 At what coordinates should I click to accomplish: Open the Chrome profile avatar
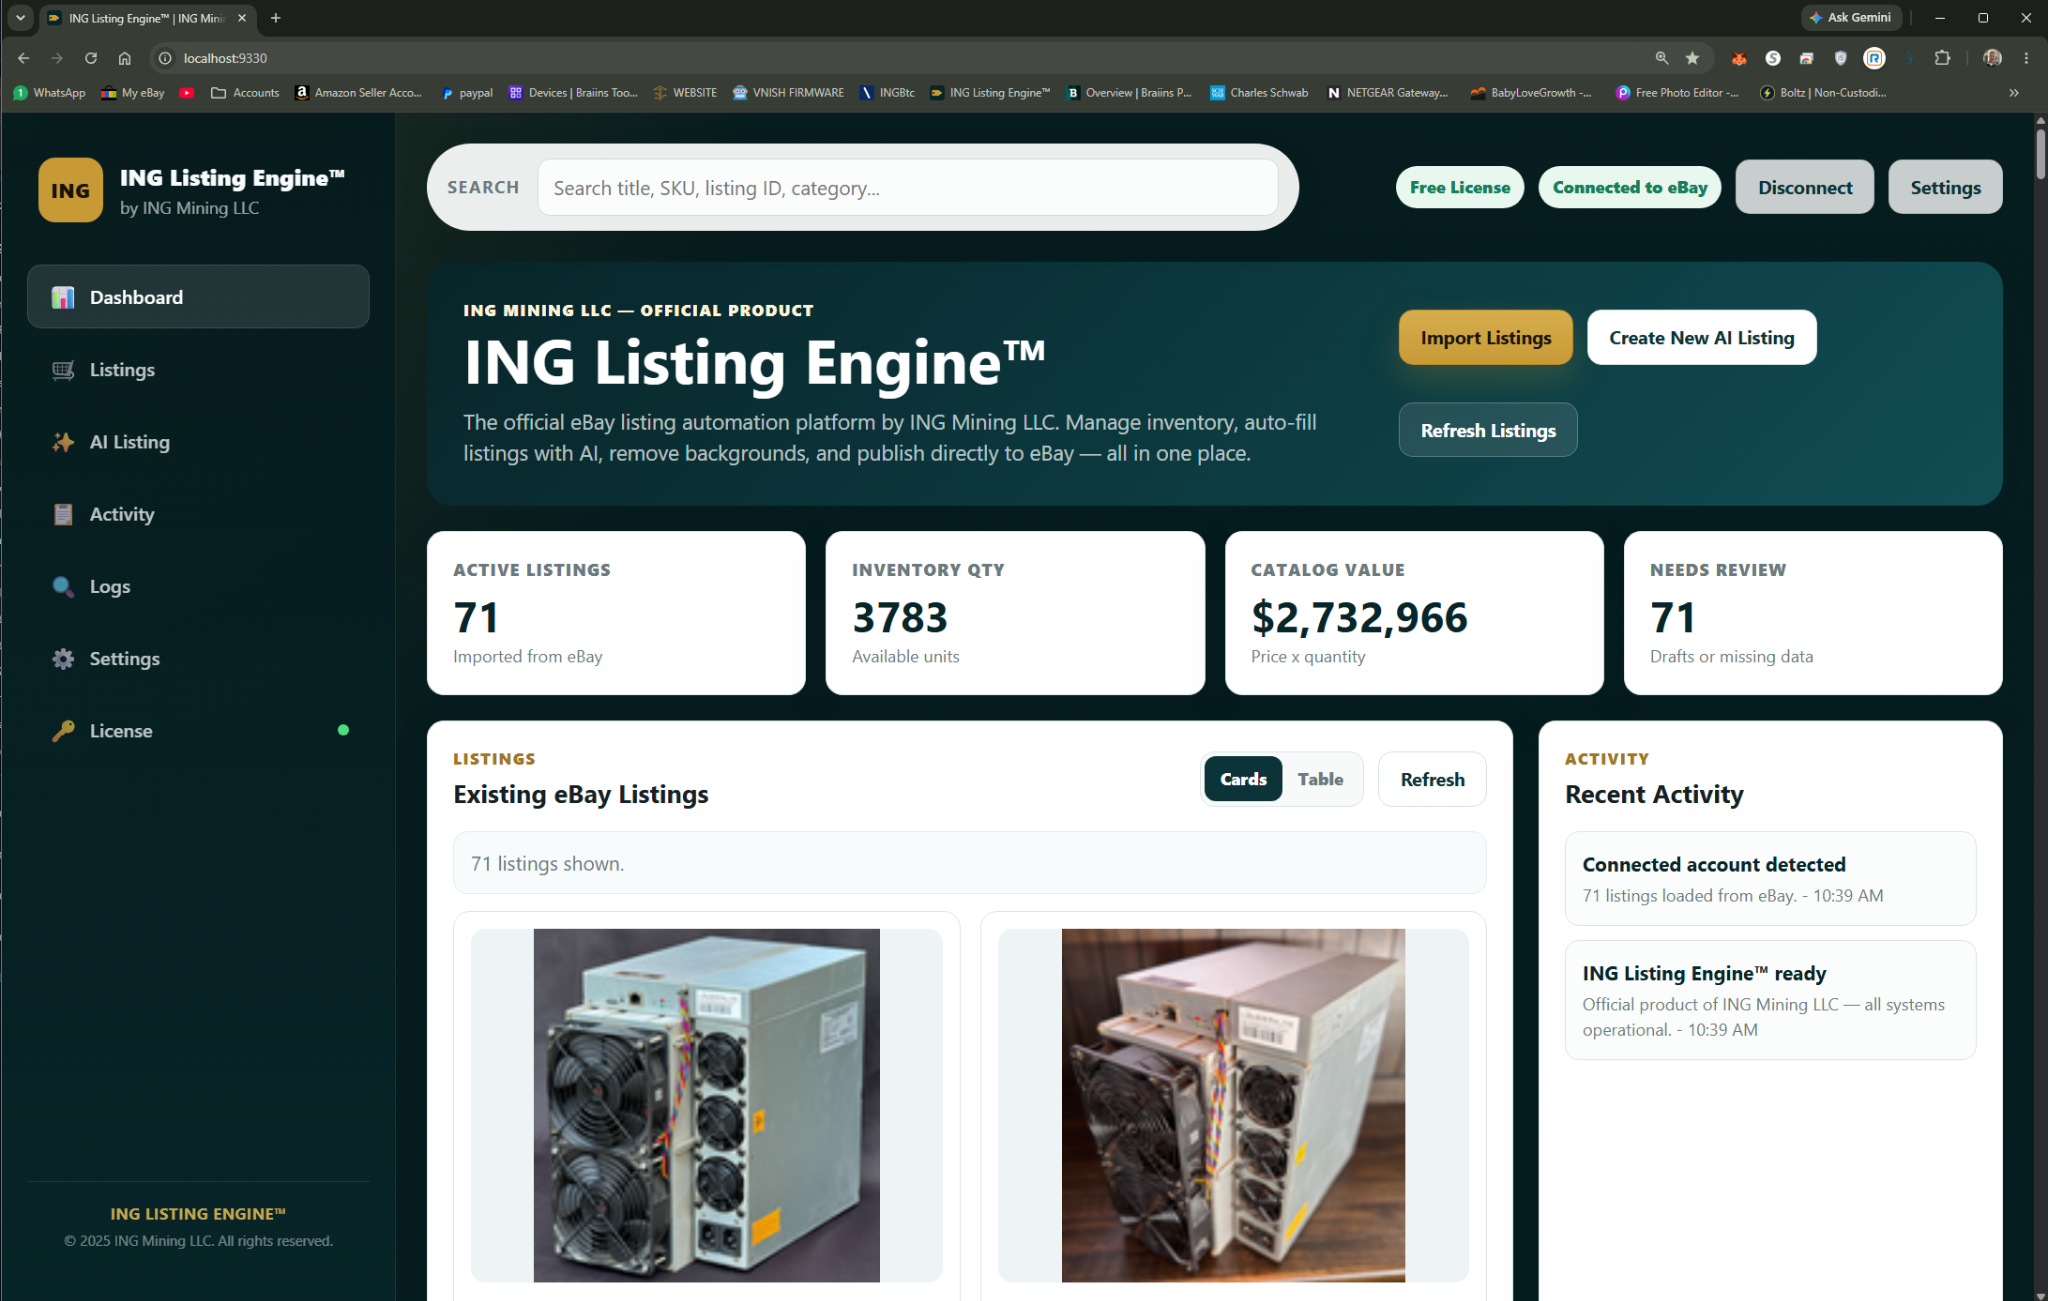(1992, 58)
